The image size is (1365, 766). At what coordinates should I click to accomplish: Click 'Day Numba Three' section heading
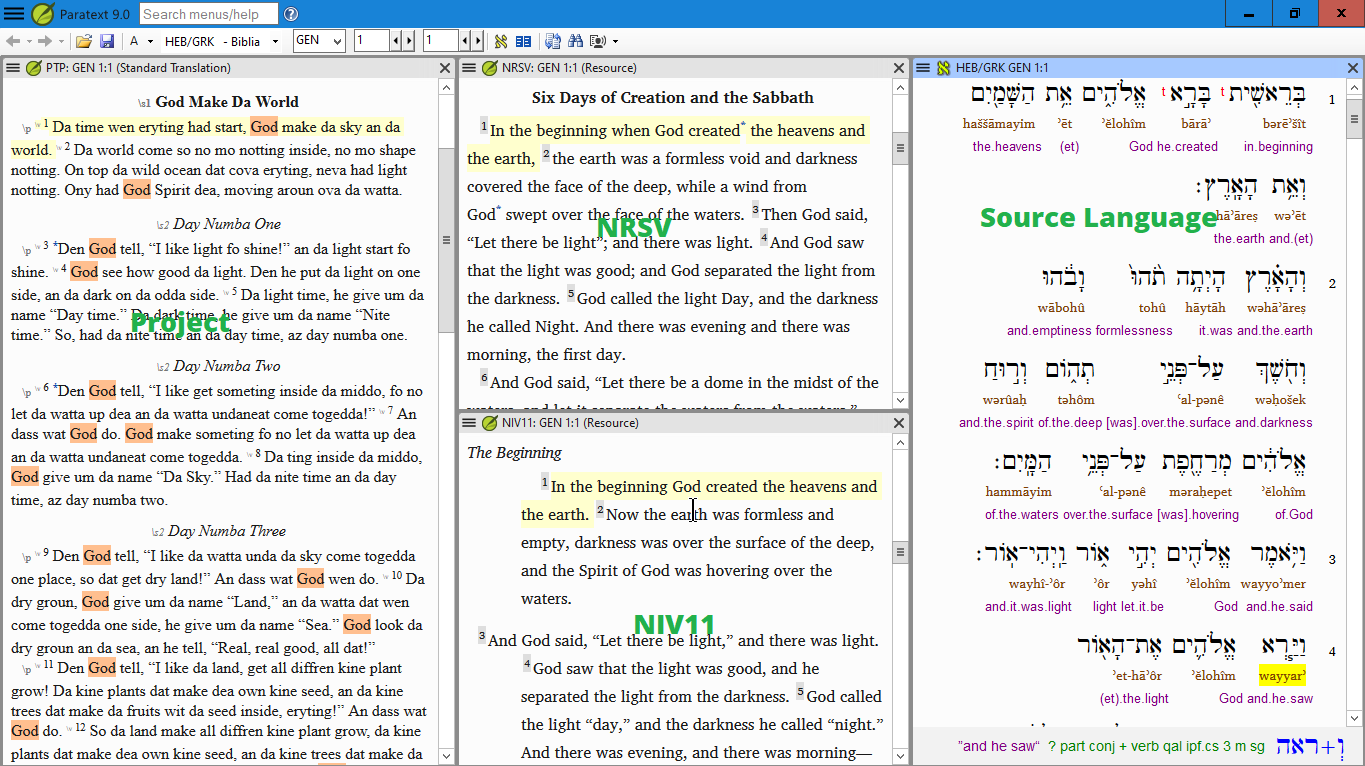(x=227, y=531)
